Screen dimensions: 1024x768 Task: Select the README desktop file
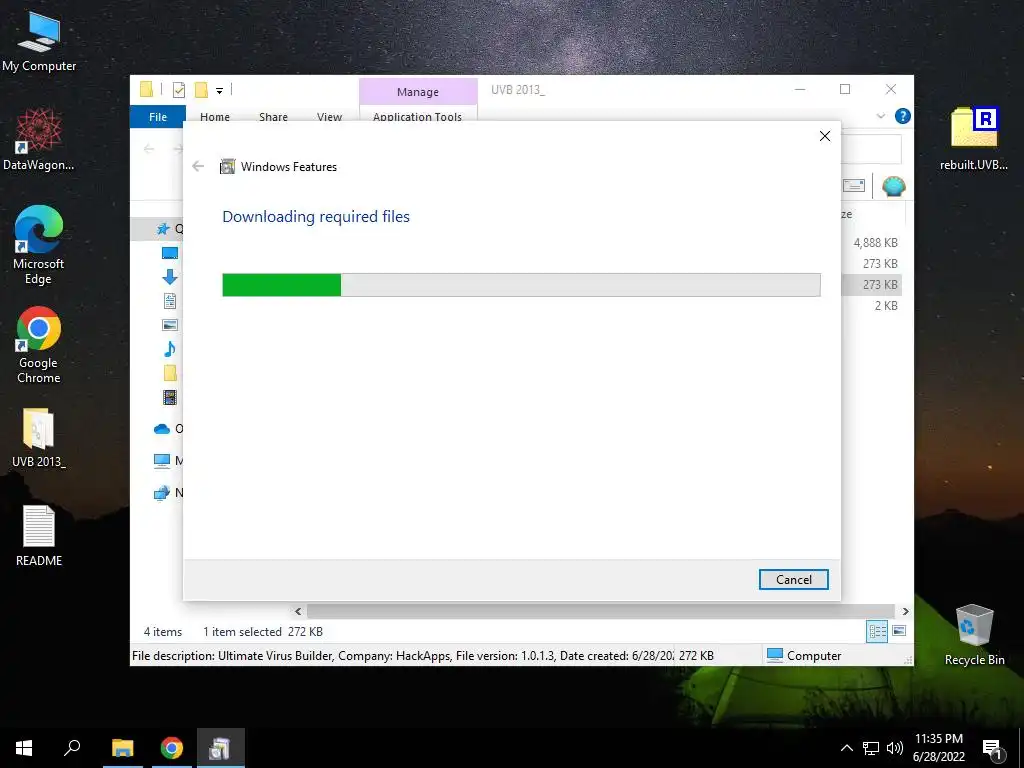39,536
